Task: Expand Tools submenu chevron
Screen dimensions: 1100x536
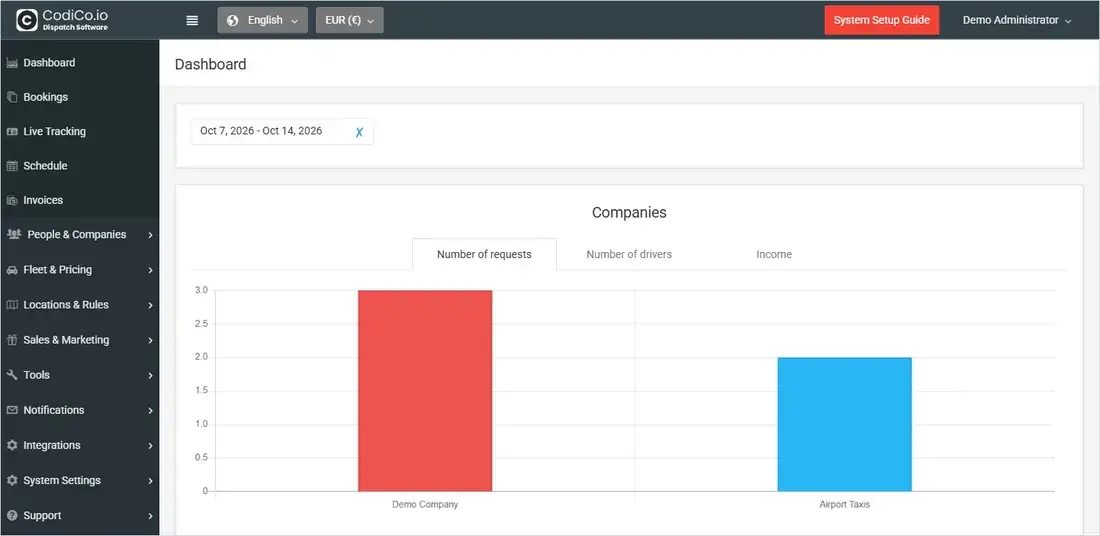Action: click(151, 375)
